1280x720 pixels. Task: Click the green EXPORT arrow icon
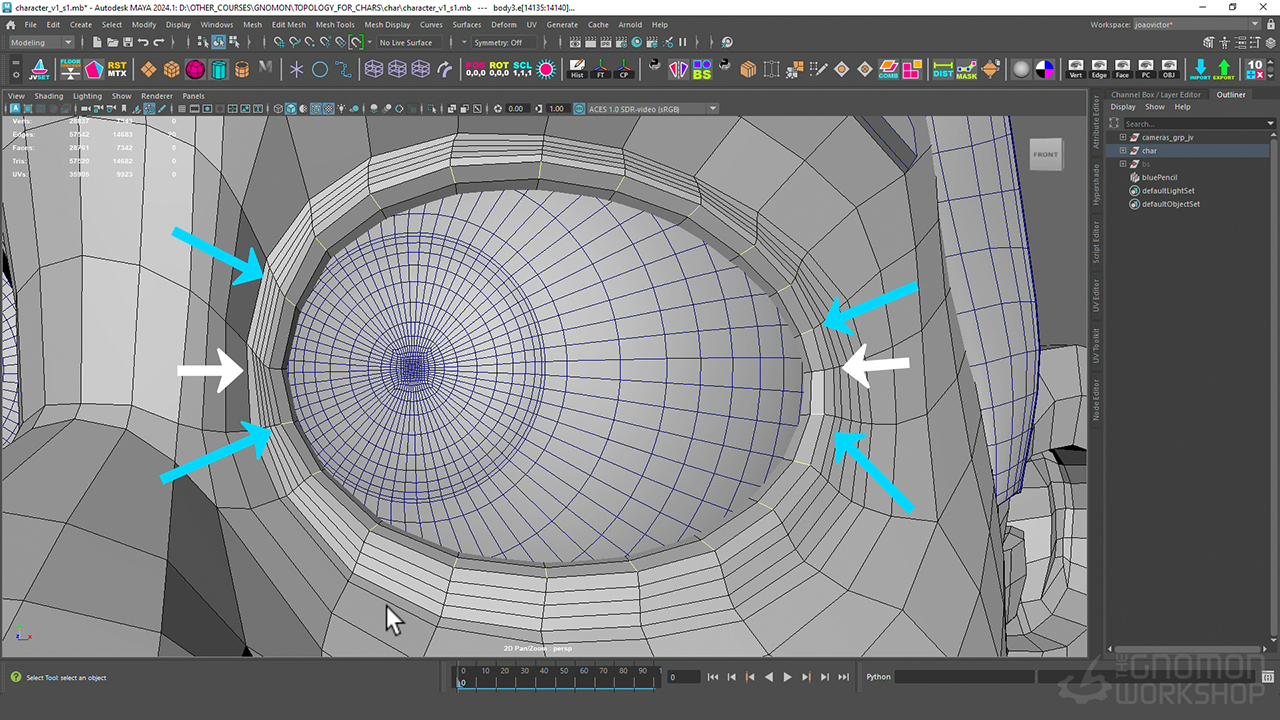click(1224, 69)
